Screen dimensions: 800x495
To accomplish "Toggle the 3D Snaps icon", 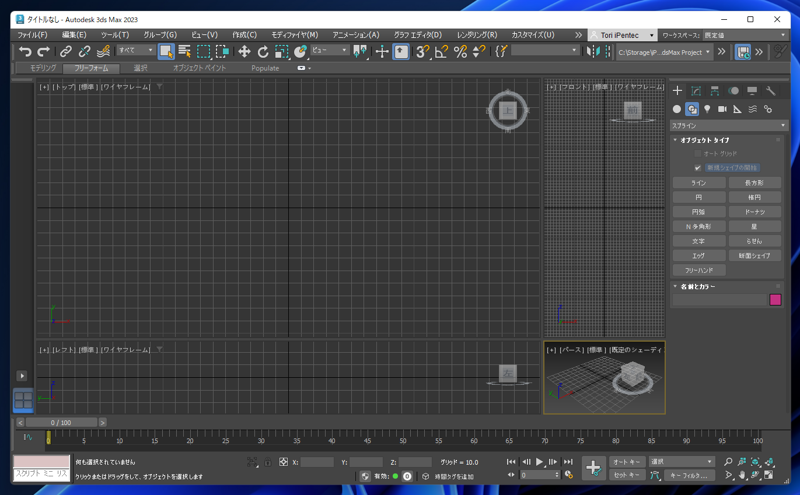I will [422, 52].
